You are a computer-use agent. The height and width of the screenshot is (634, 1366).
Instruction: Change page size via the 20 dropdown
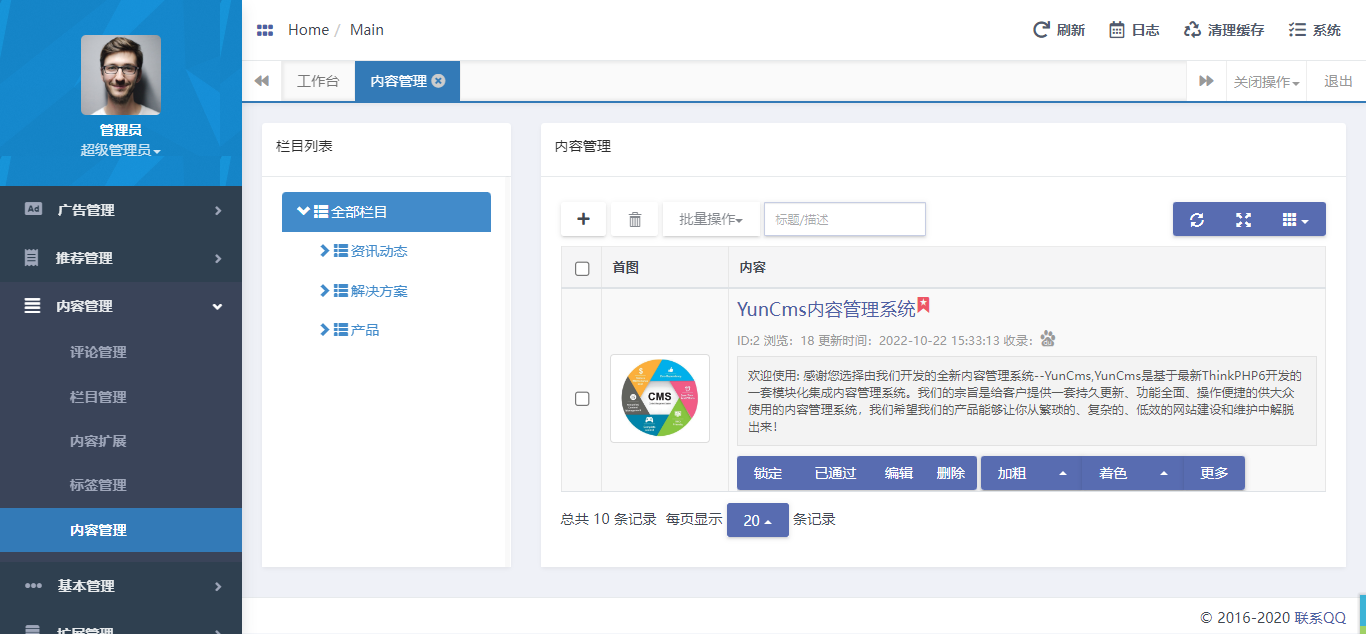pos(757,519)
